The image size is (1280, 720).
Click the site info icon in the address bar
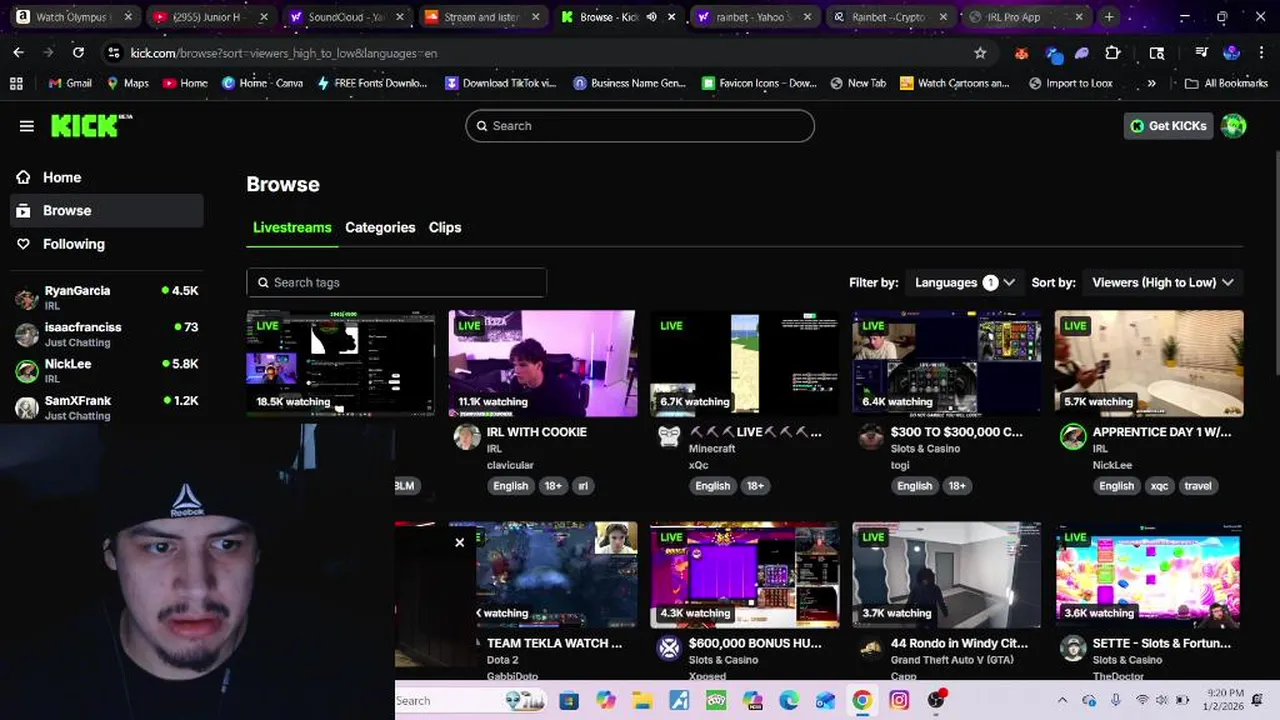(113, 53)
